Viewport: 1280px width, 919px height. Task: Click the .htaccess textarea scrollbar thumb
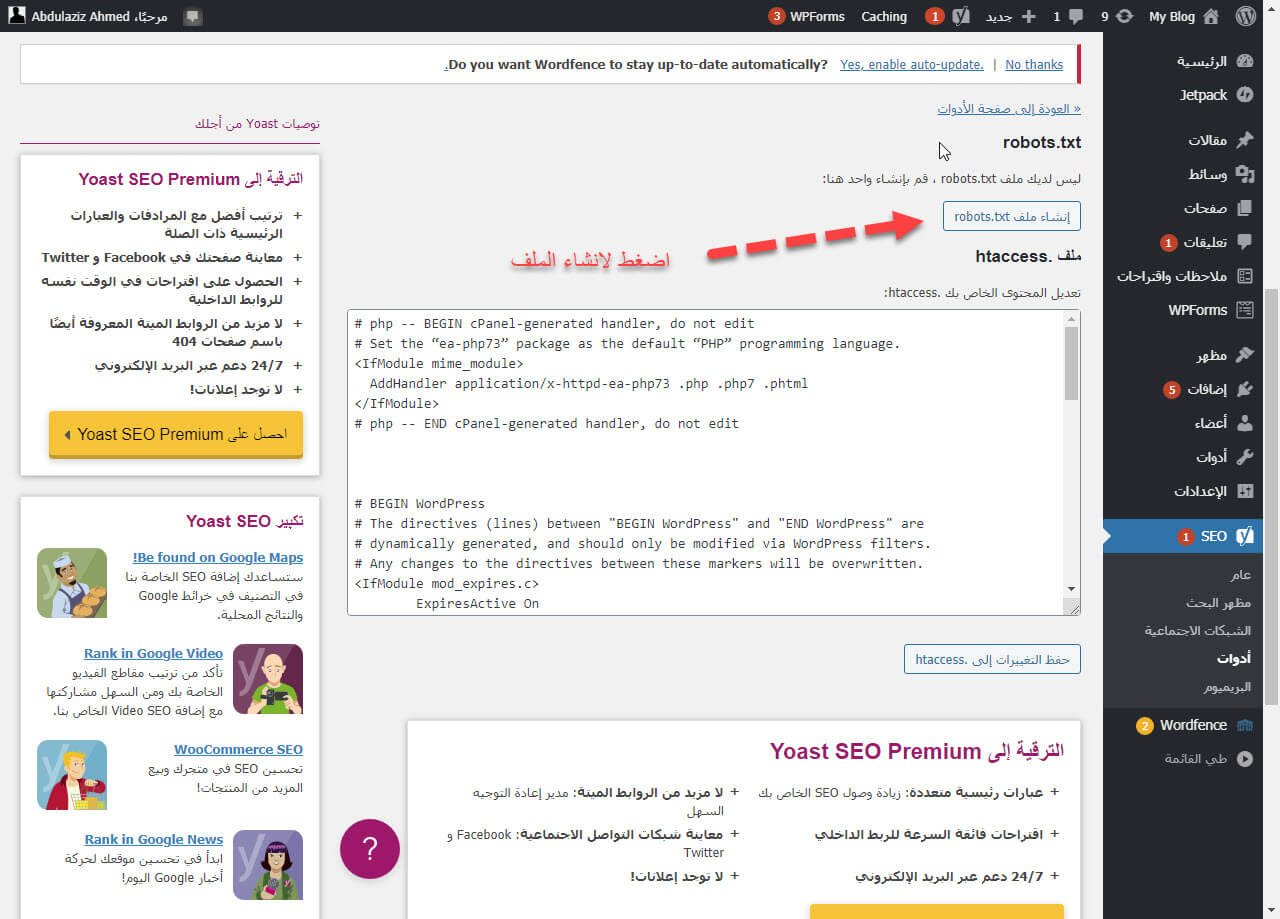[1071, 362]
